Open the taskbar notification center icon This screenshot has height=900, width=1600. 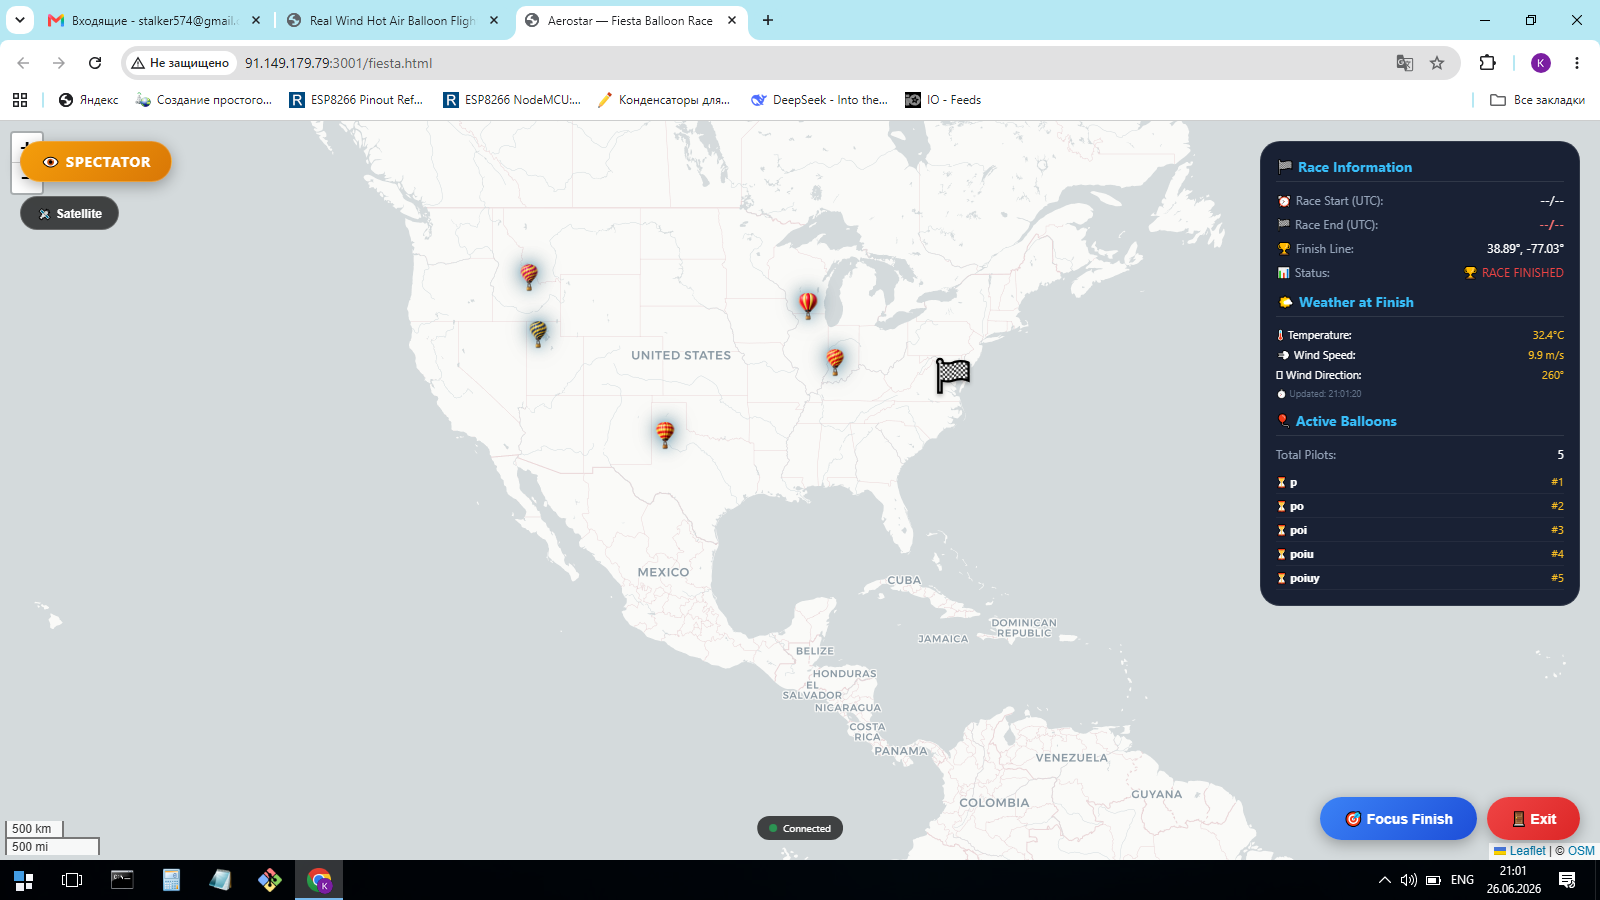pos(1567,880)
